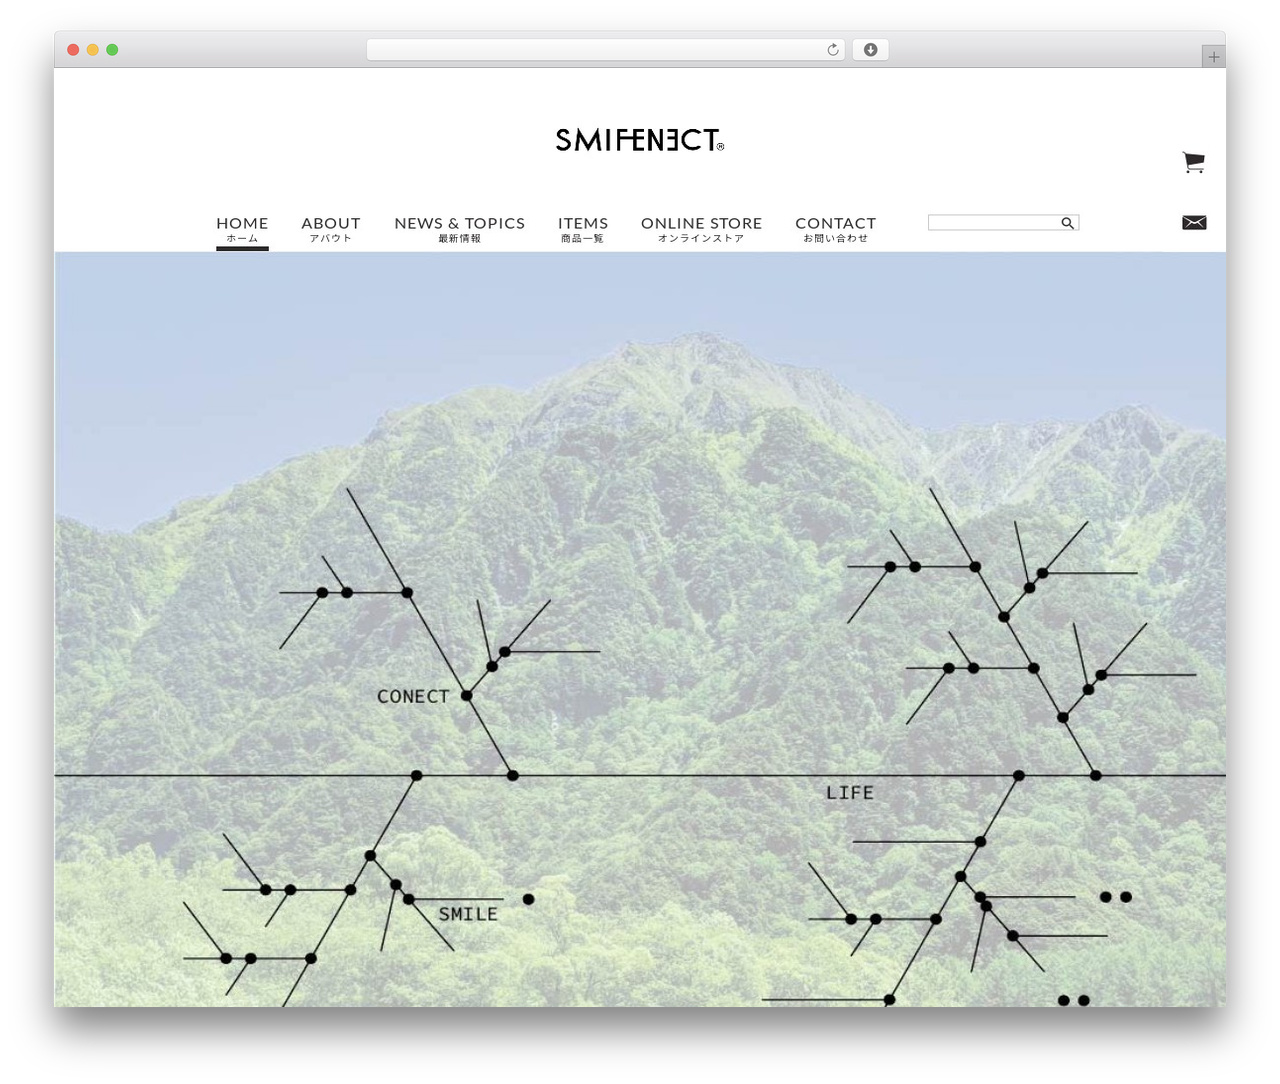The width and height of the screenshot is (1280, 1084).
Task: Click the envelope mail icon
Action: click(x=1194, y=222)
